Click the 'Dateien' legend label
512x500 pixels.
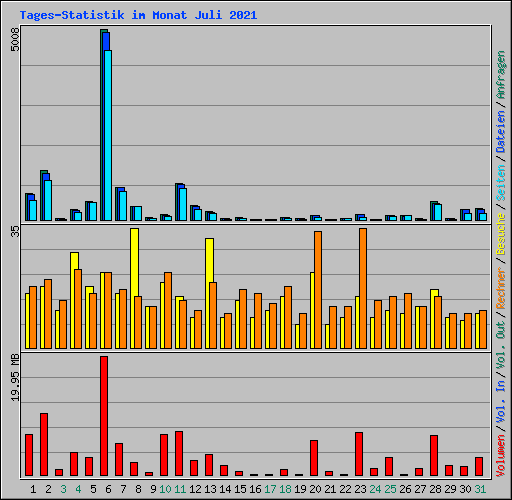501,132
